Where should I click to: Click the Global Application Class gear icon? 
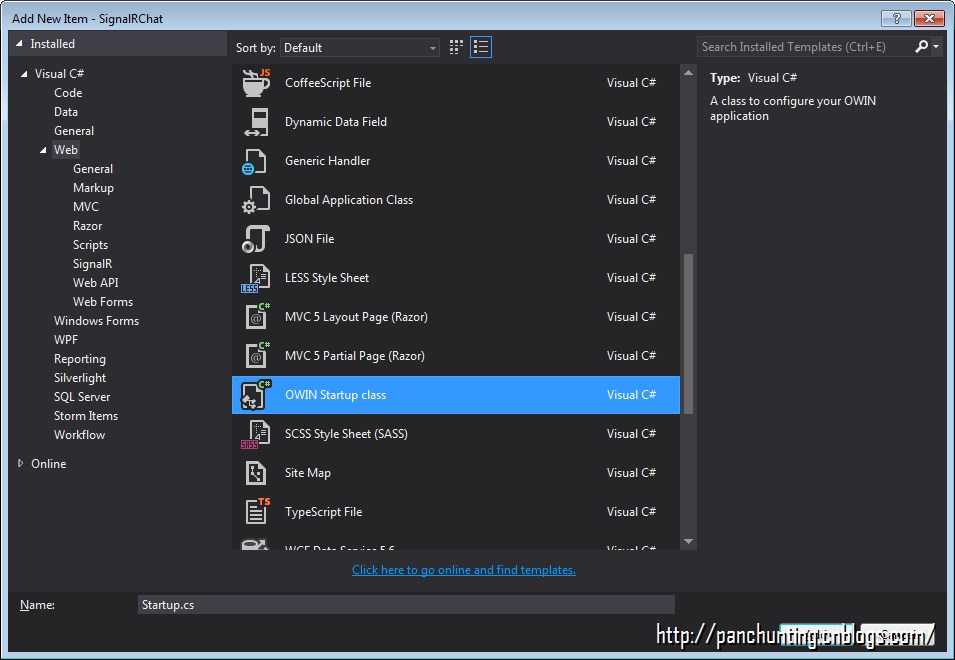click(x=256, y=200)
